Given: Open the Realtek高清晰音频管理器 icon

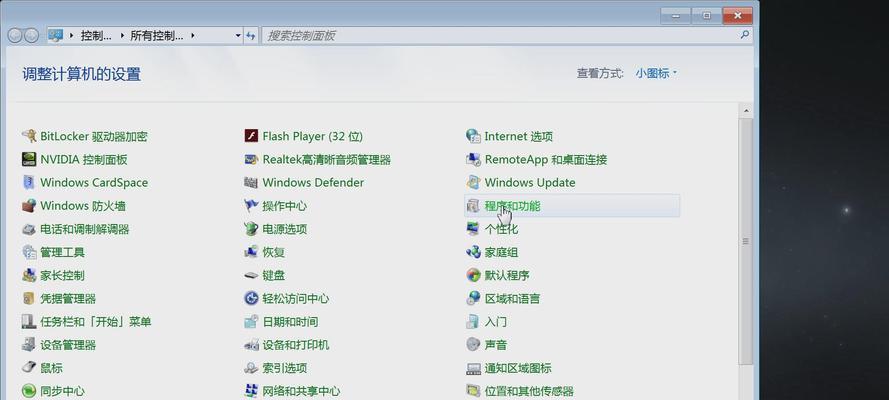Looking at the screenshot, I should pos(251,159).
